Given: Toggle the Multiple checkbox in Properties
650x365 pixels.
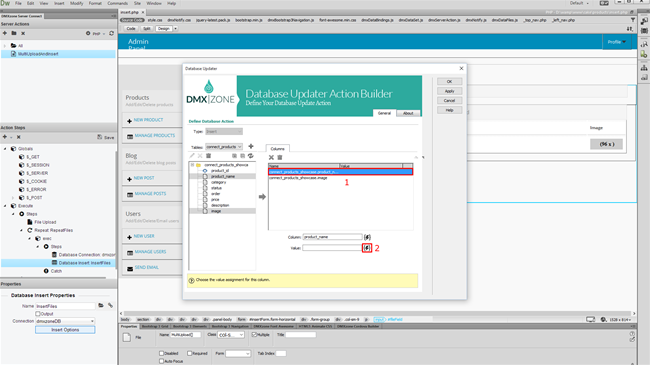Looking at the screenshot, I should 254,335.
